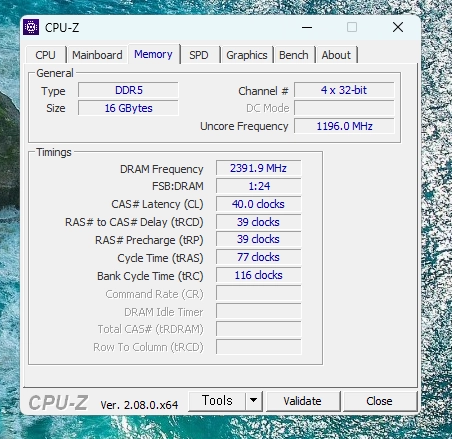Click the 1196.0 MHz uncore frequency value
Screen dimensions: 452x439
click(x=344, y=126)
